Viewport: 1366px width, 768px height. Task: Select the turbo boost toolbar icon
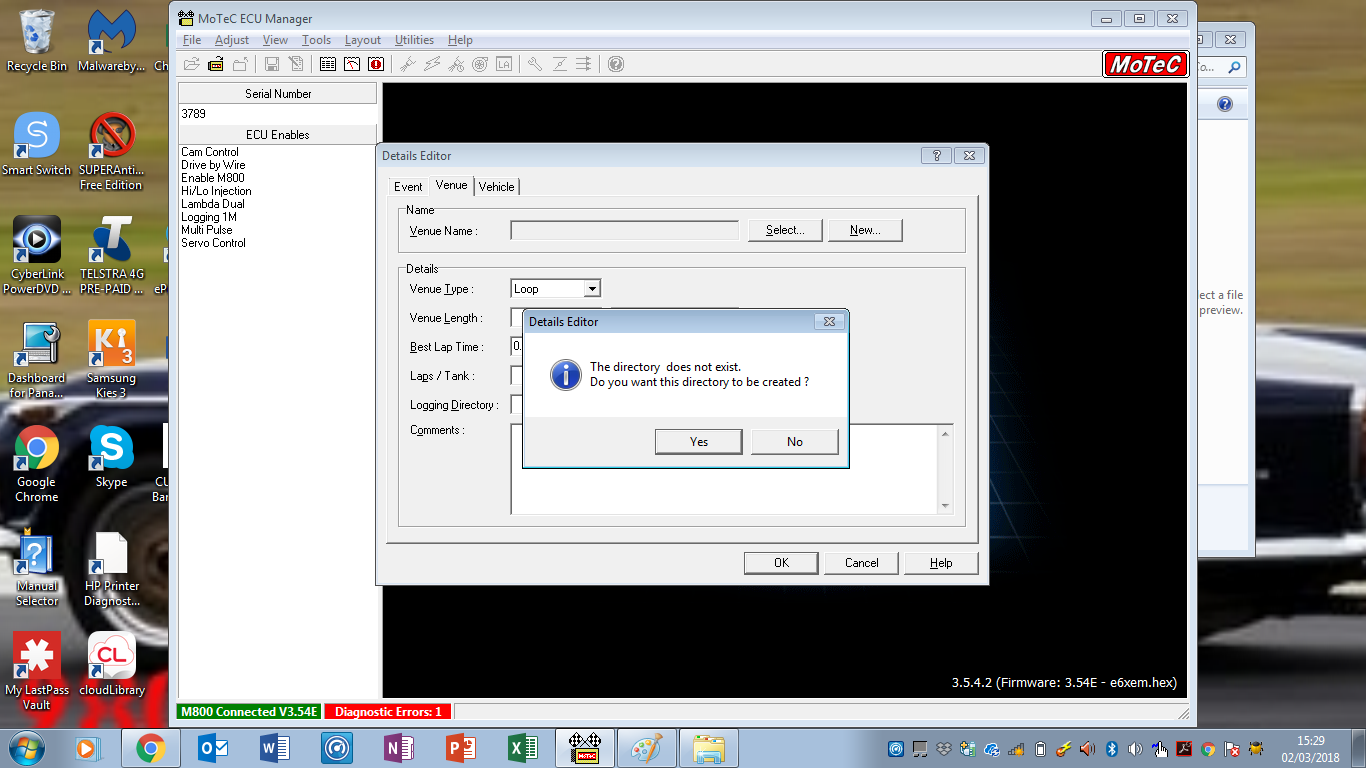tap(480, 64)
